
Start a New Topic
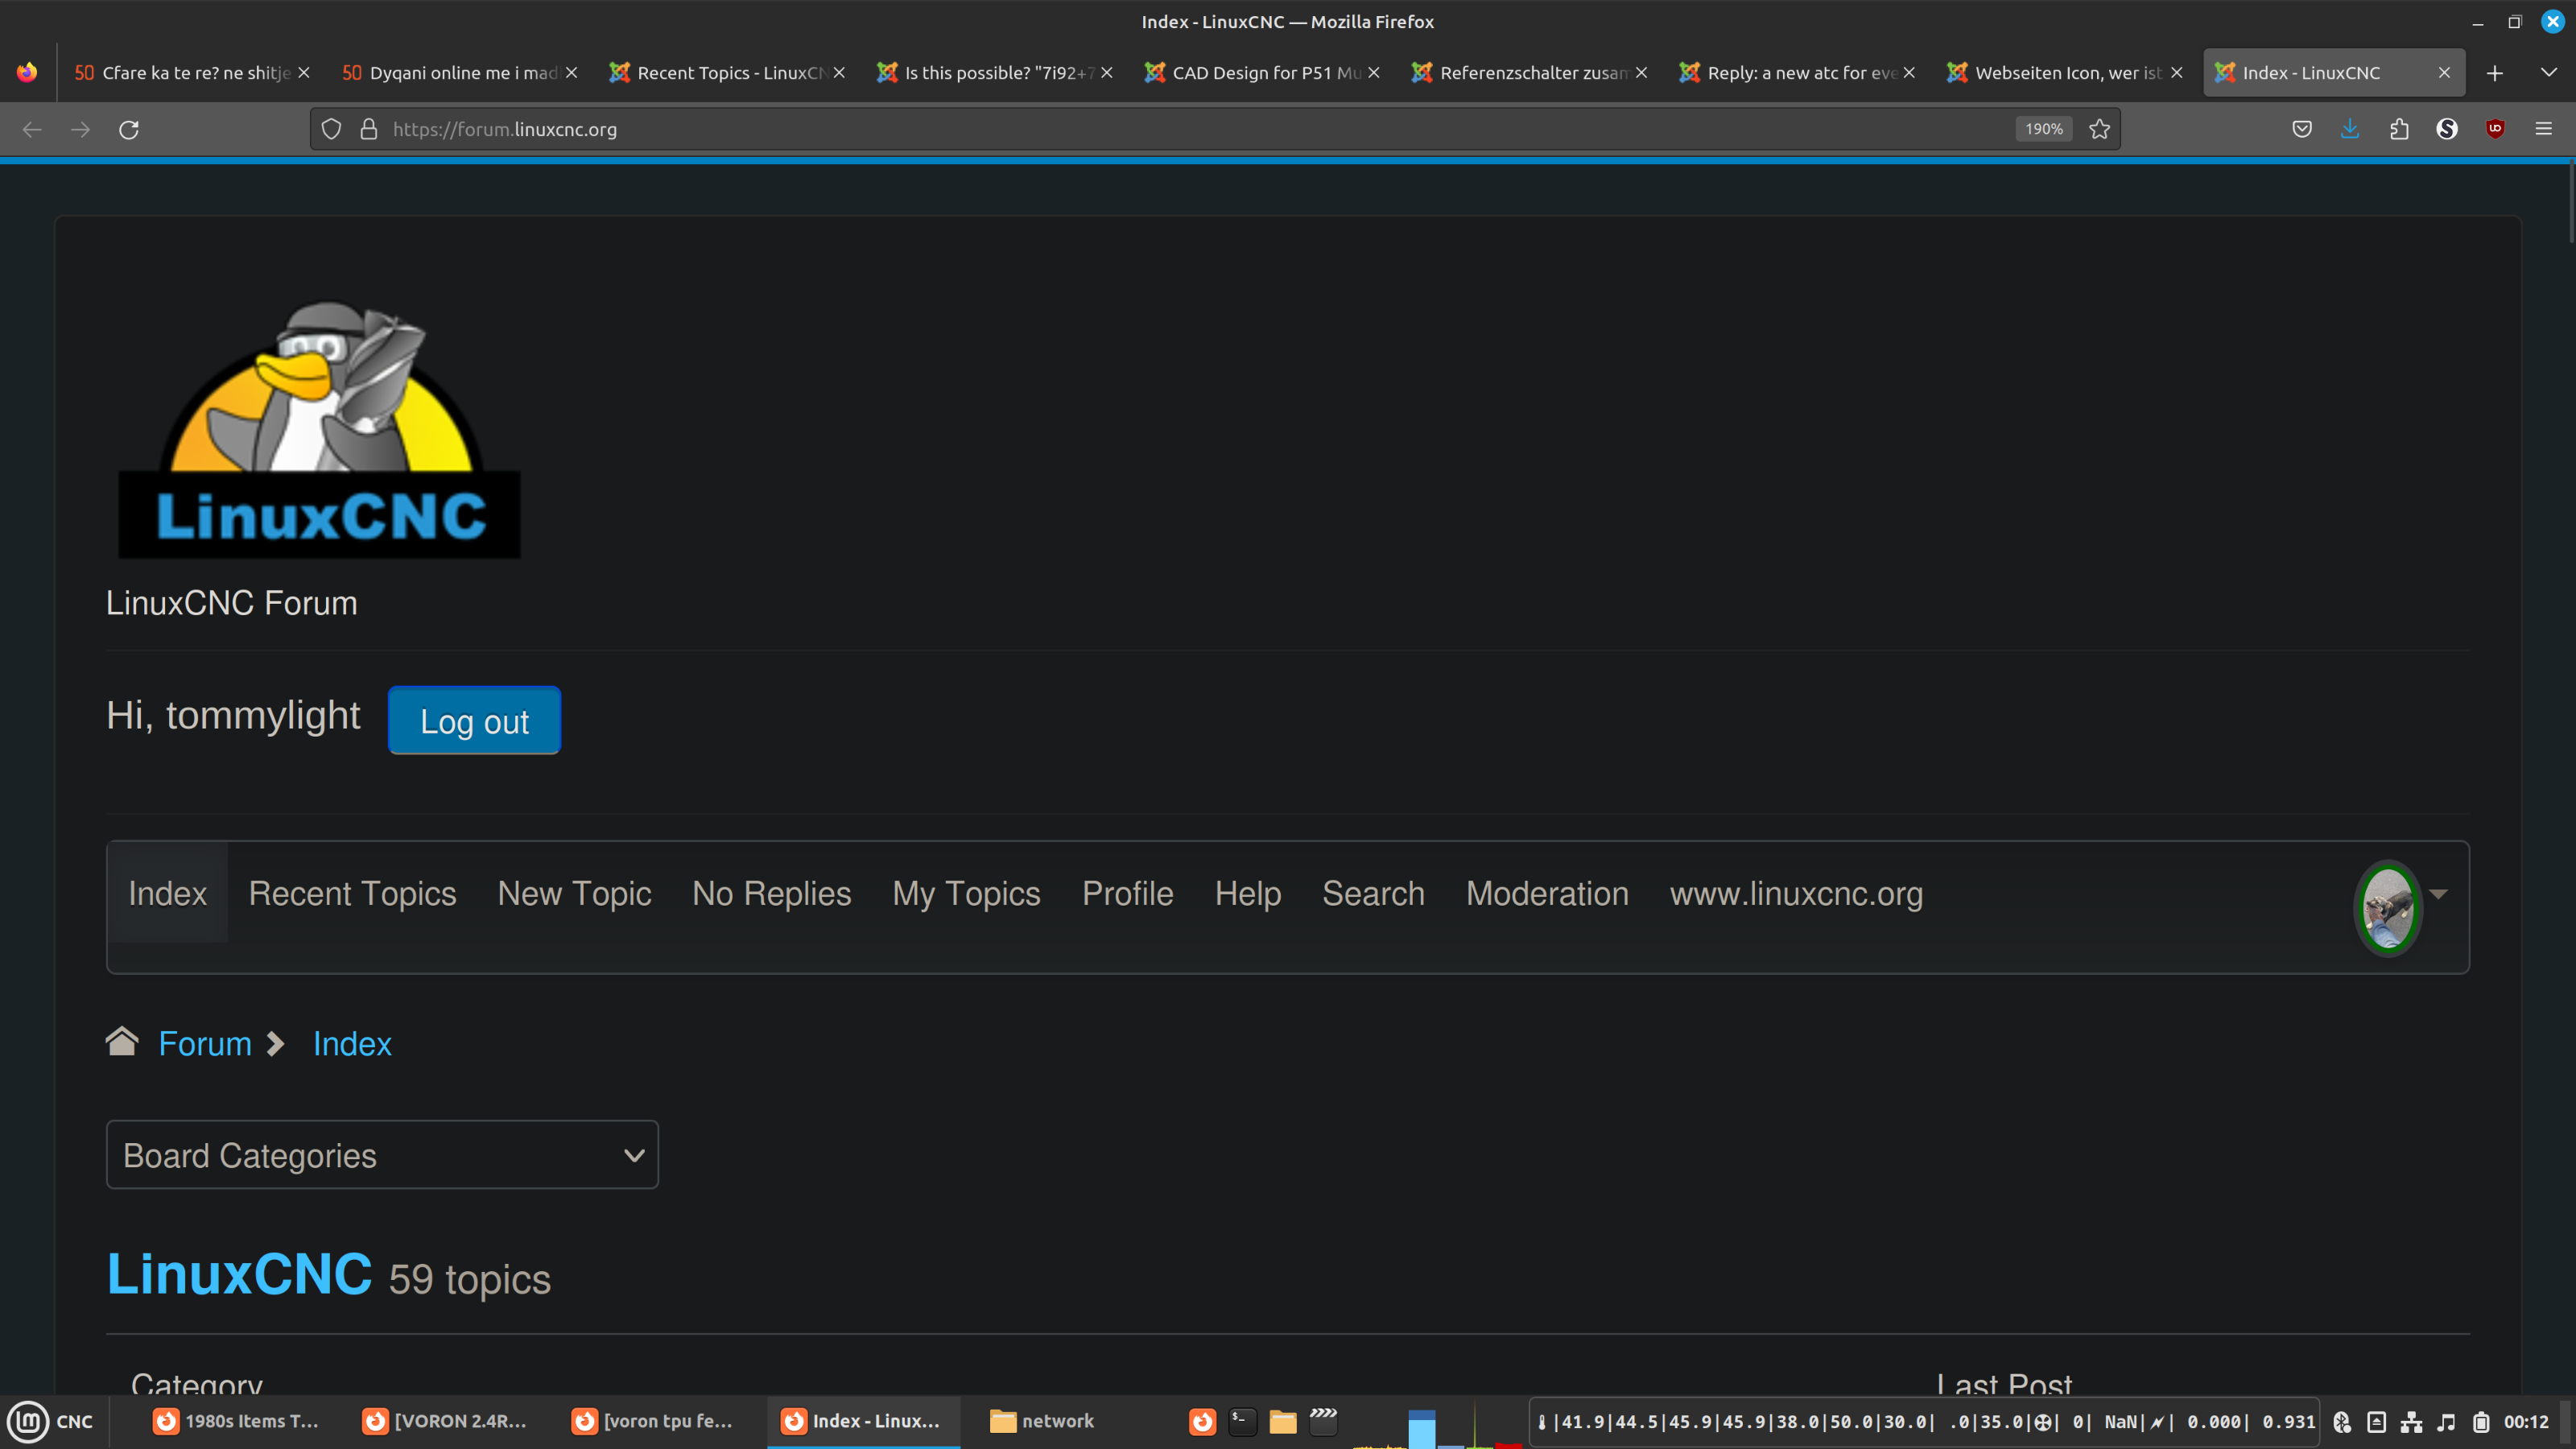pos(574,893)
